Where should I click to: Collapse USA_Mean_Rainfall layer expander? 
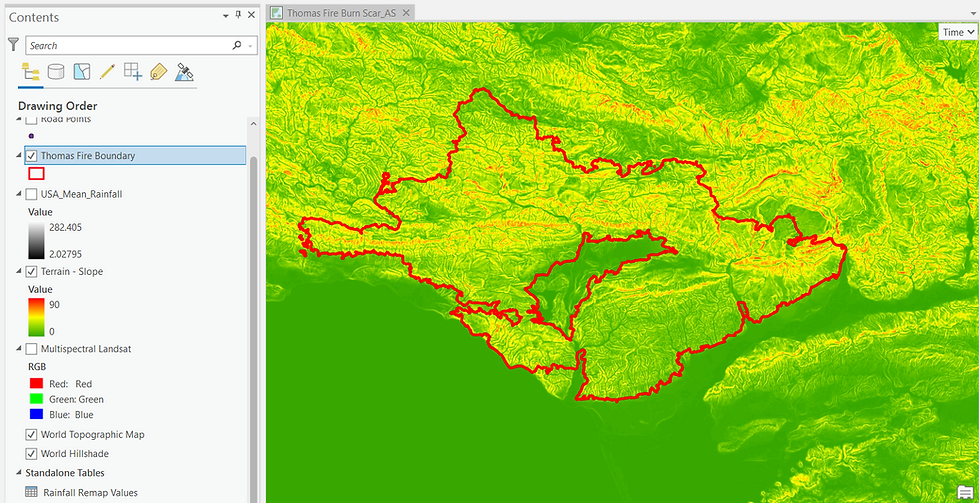(x=19, y=194)
